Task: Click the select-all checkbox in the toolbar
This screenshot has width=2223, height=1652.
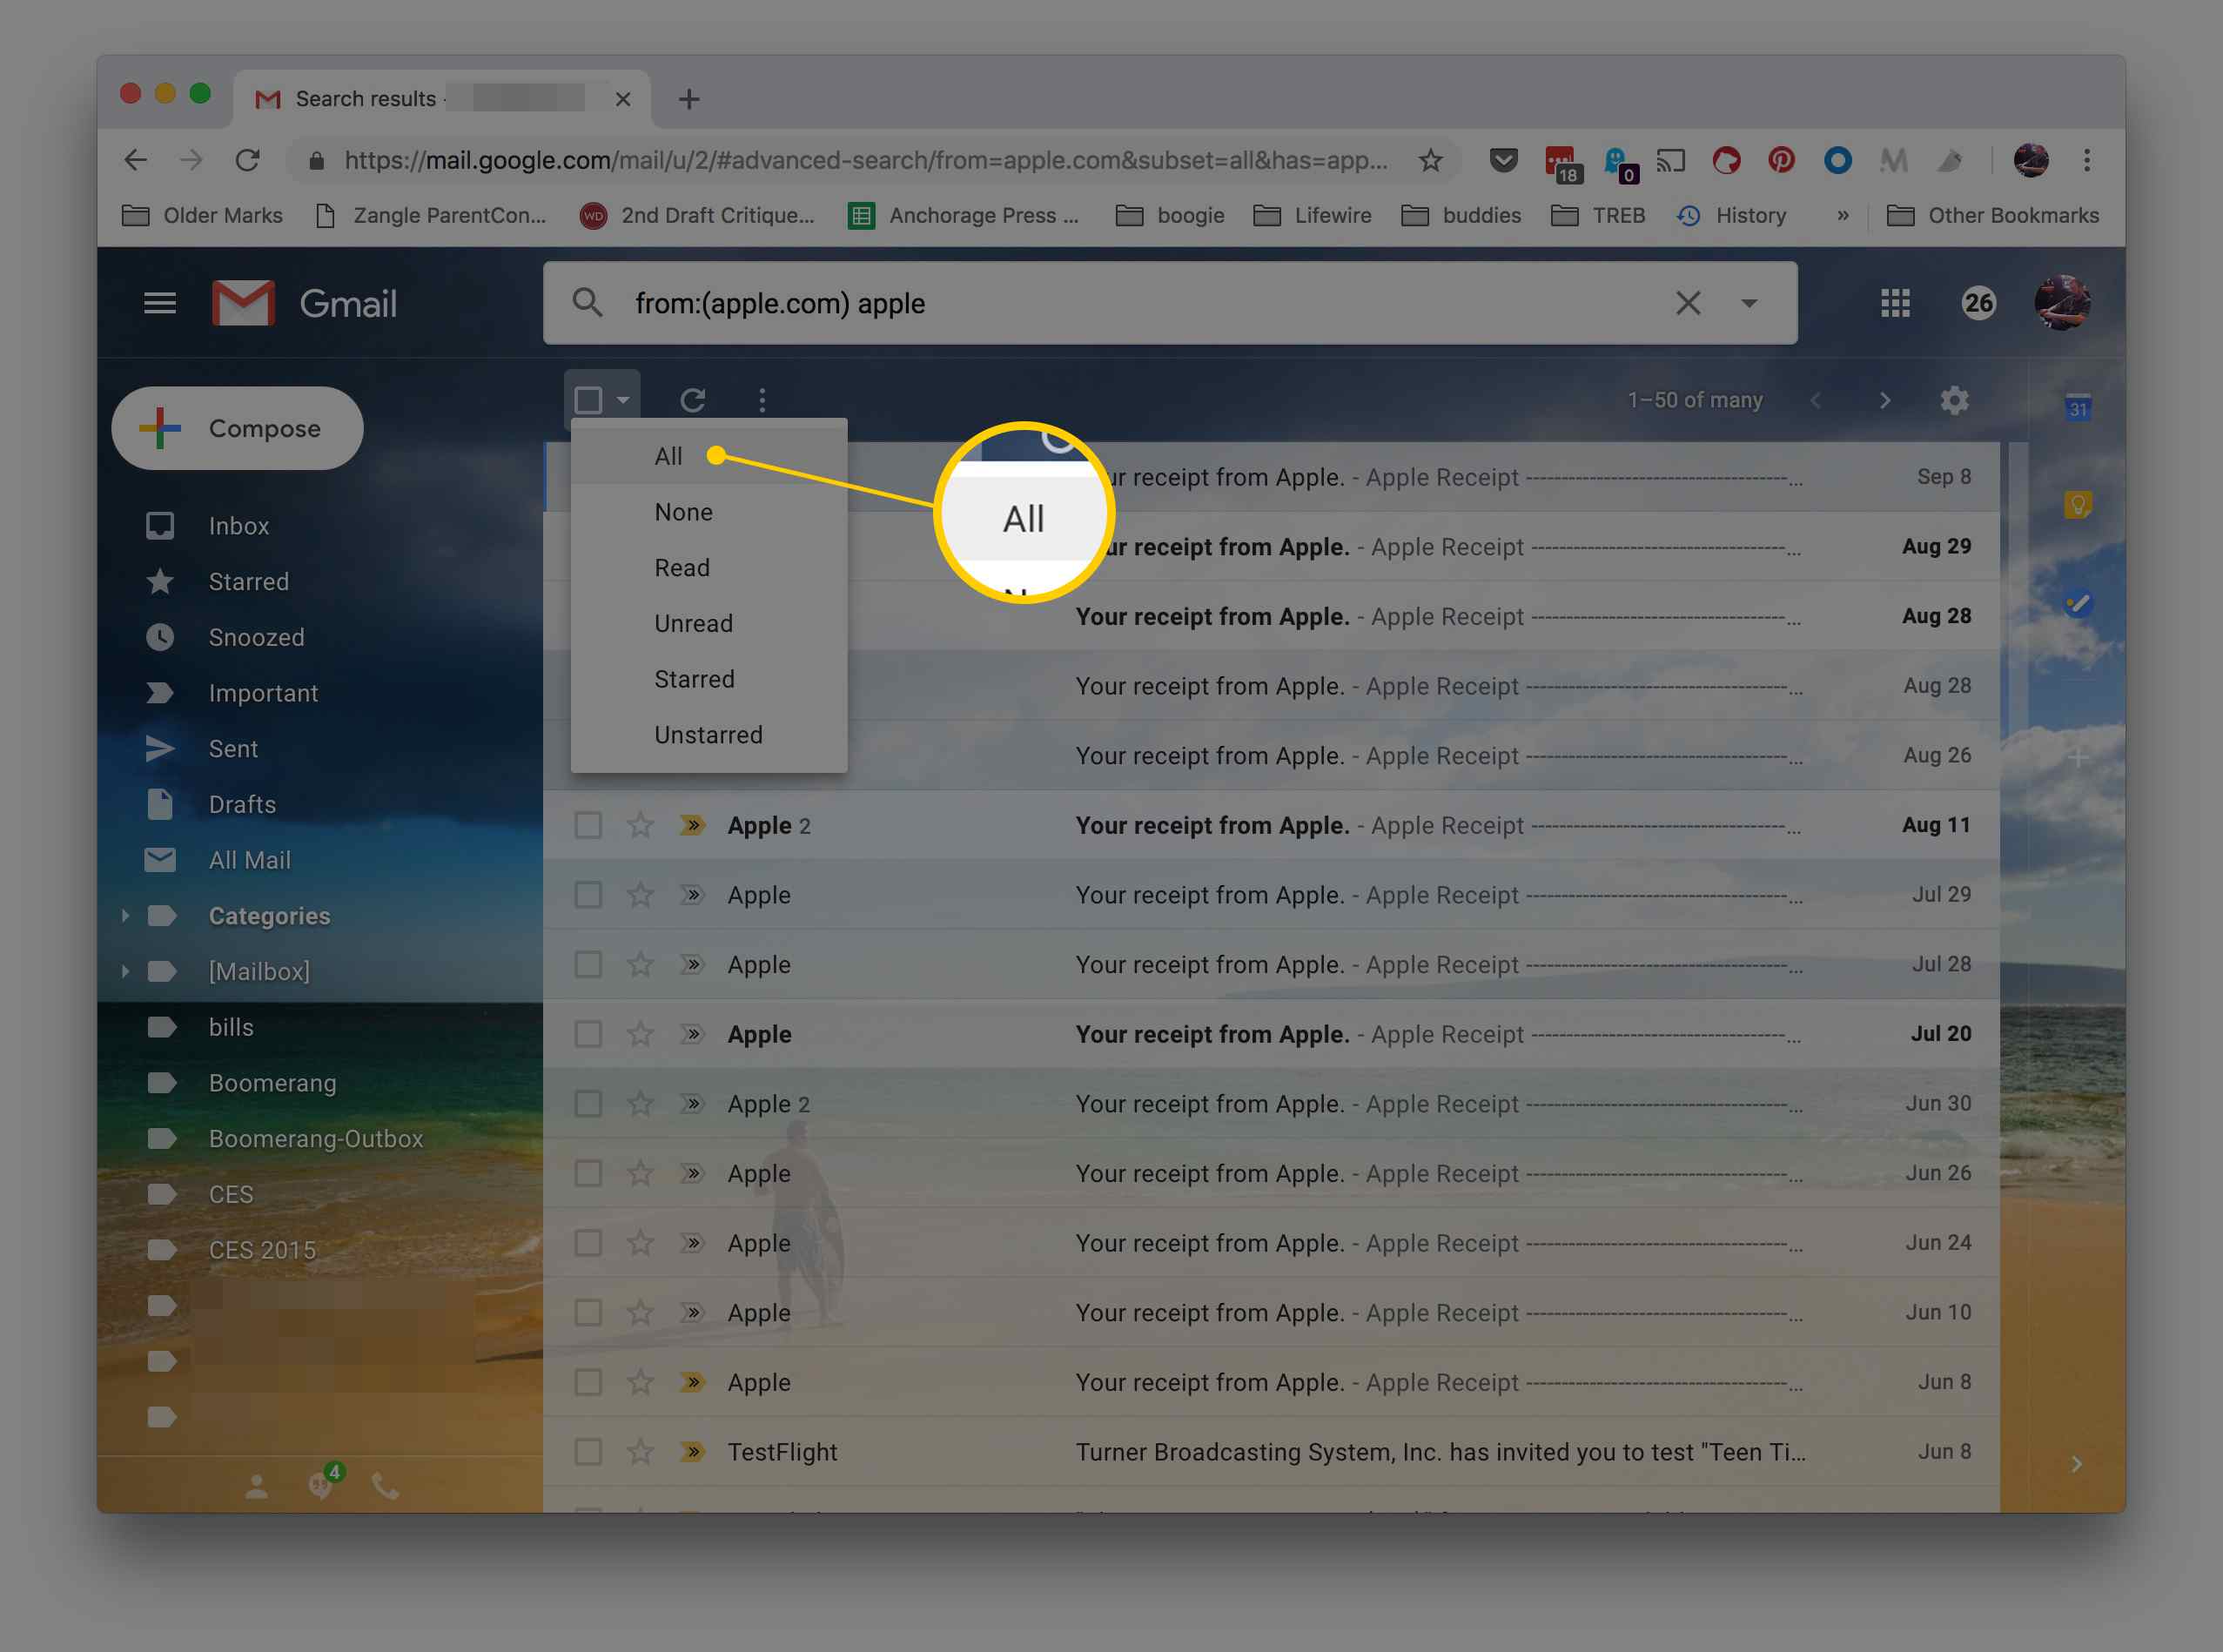Action: tap(588, 400)
